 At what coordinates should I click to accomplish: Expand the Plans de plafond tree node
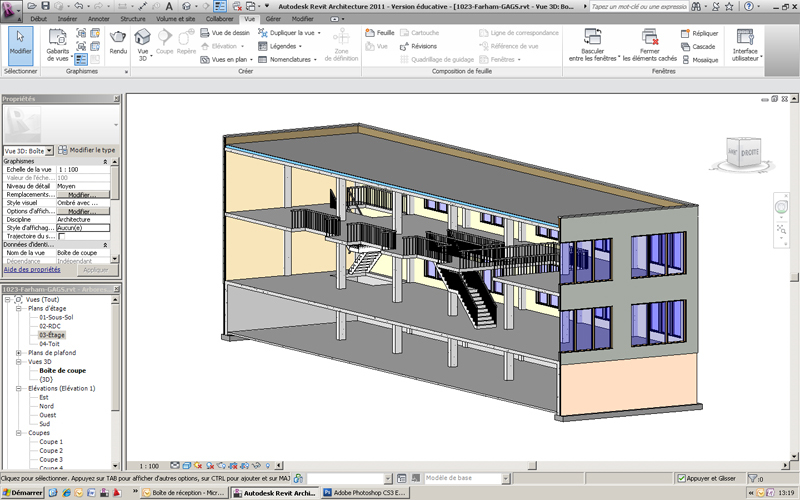18,353
